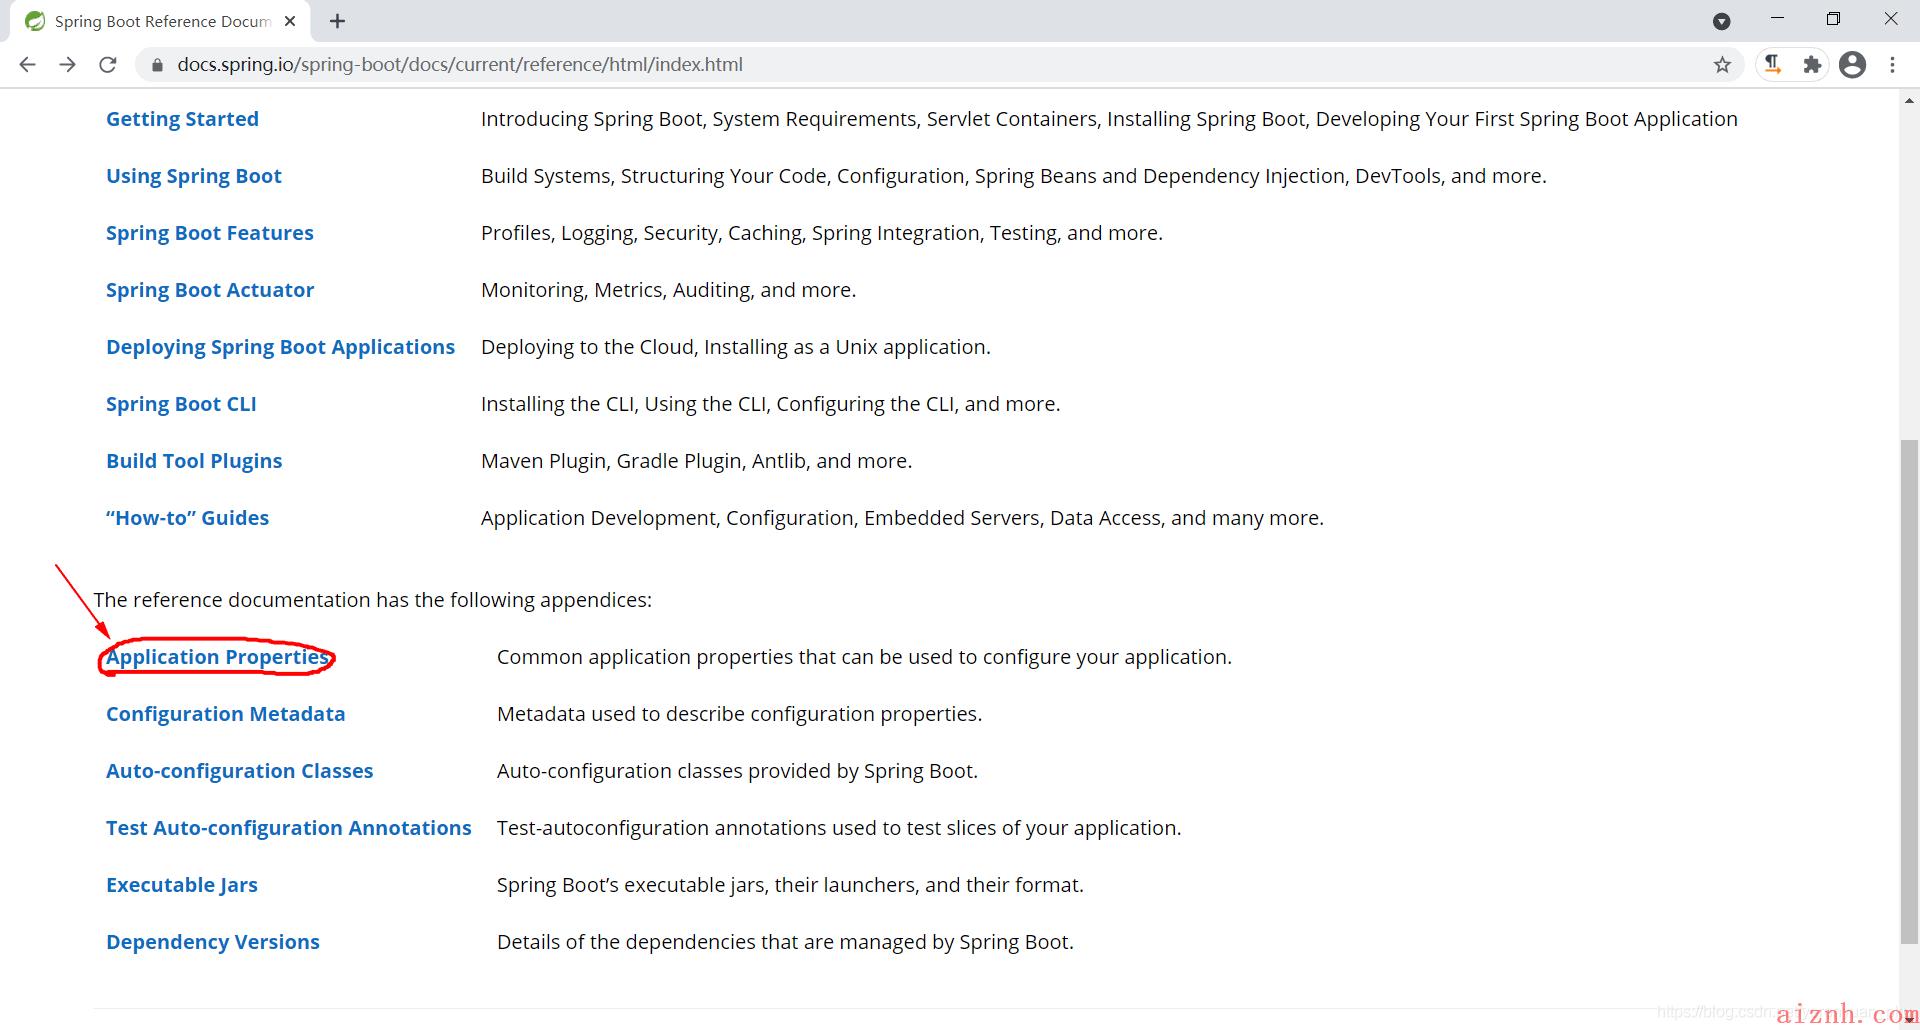Click 'Installing the CLI, Using the CLI' description
This screenshot has height=1030, width=1920.
point(770,404)
